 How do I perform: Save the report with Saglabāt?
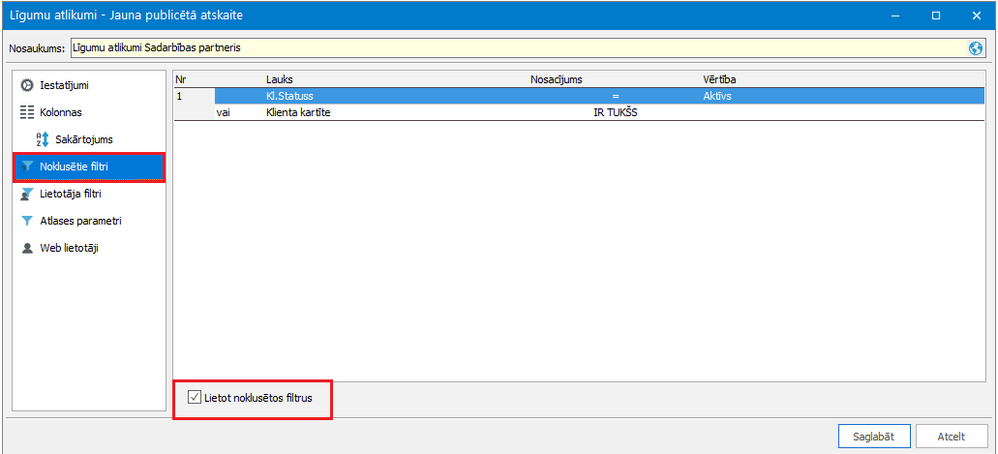click(874, 437)
